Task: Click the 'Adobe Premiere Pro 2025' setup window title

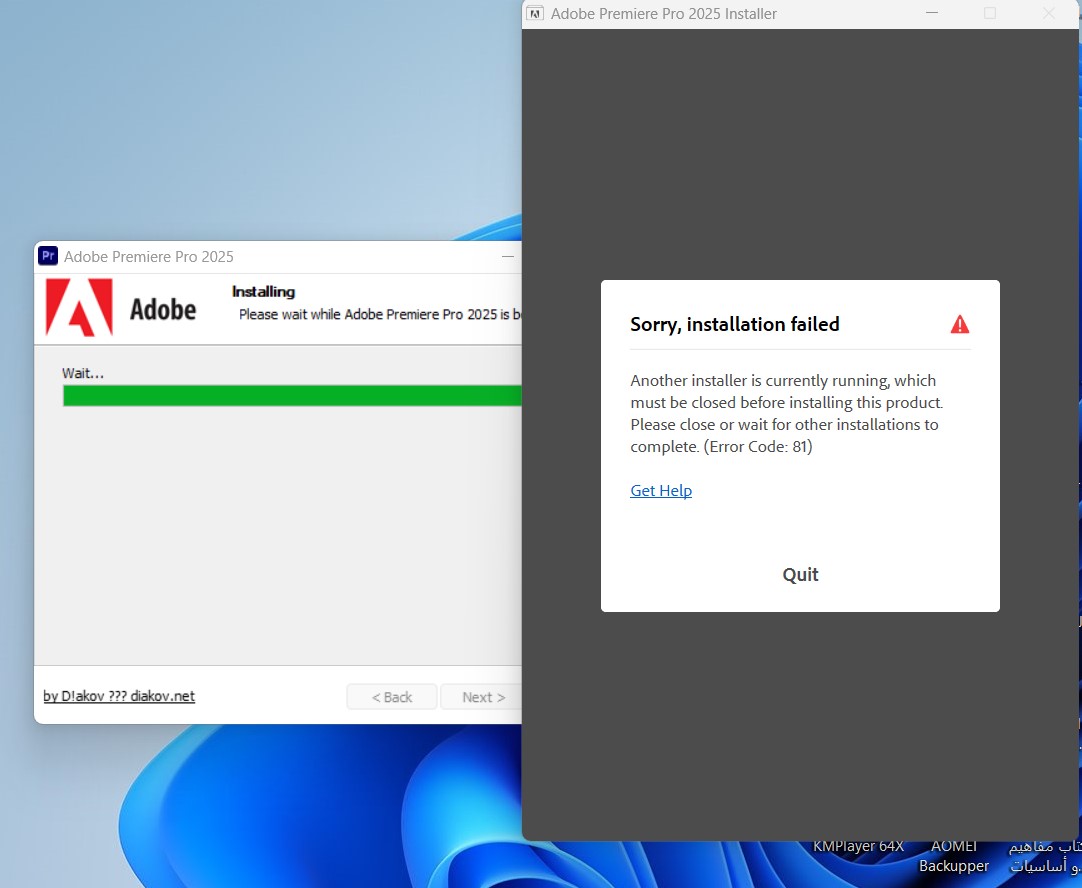Action: pyautogui.click(x=148, y=257)
